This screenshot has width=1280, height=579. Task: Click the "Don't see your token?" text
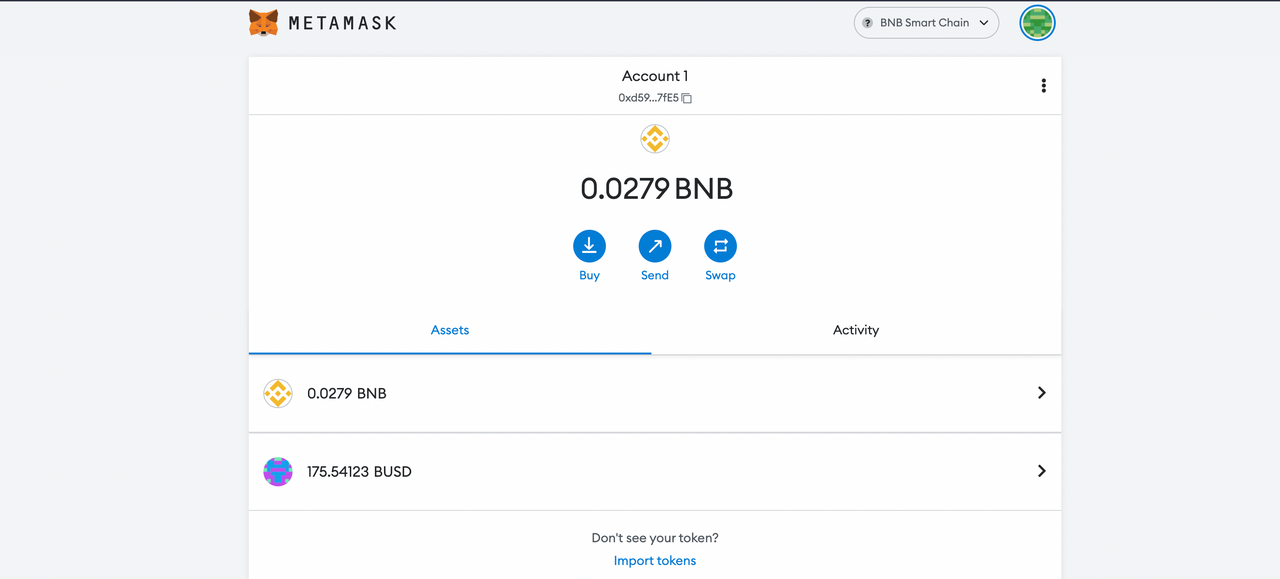[655, 538]
